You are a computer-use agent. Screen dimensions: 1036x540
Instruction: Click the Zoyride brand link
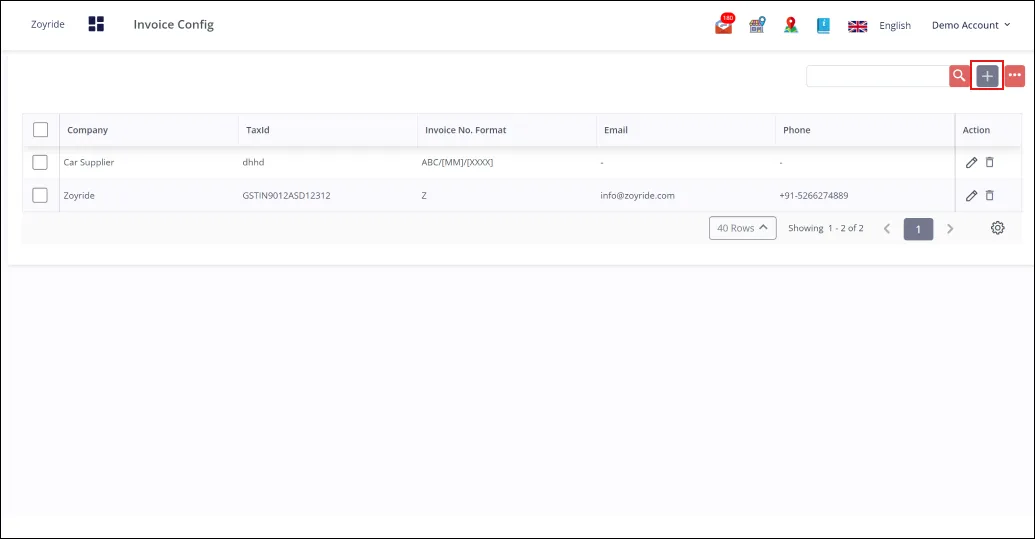(48, 24)
